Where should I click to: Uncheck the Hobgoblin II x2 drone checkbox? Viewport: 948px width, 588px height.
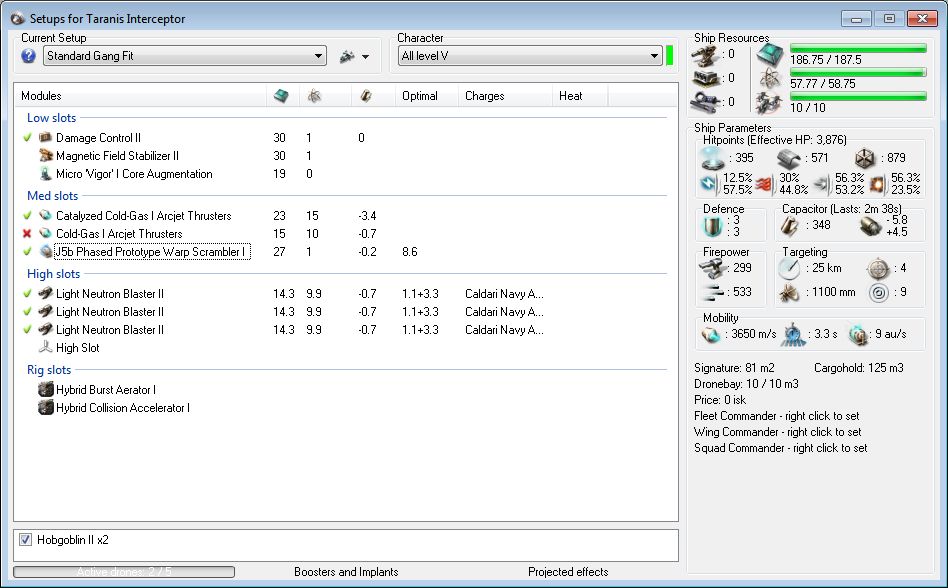26,540
